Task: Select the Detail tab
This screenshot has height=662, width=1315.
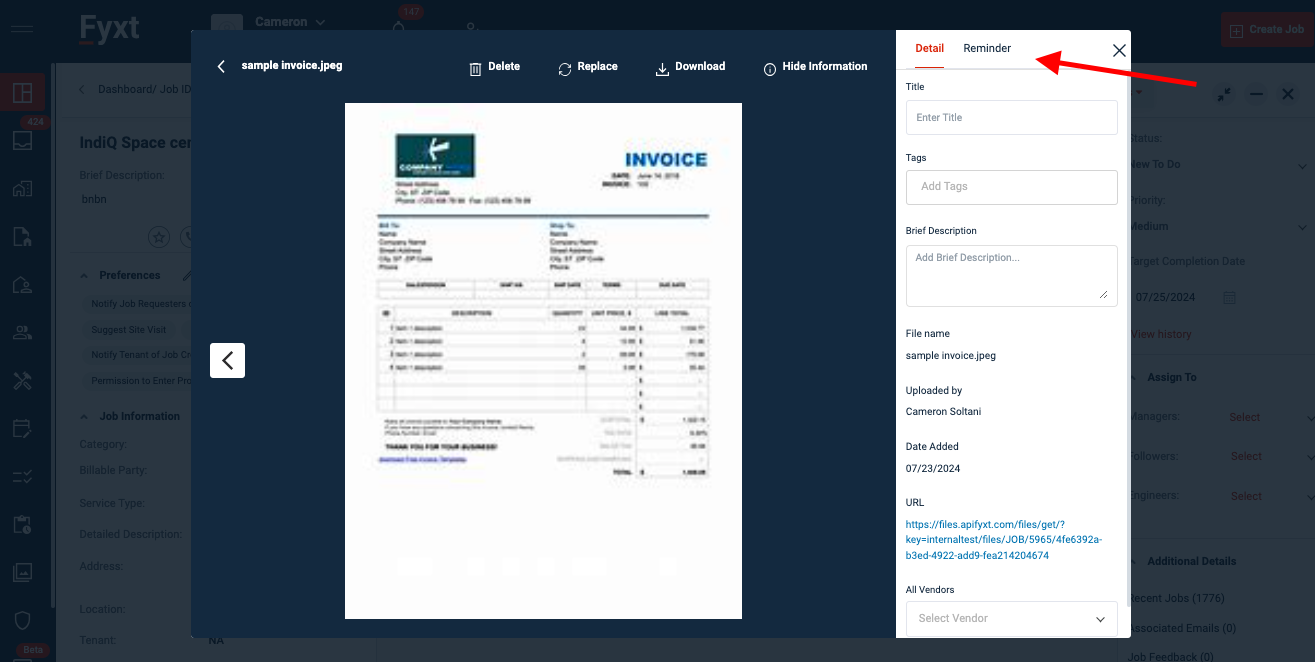Action: tap(929, 49)
